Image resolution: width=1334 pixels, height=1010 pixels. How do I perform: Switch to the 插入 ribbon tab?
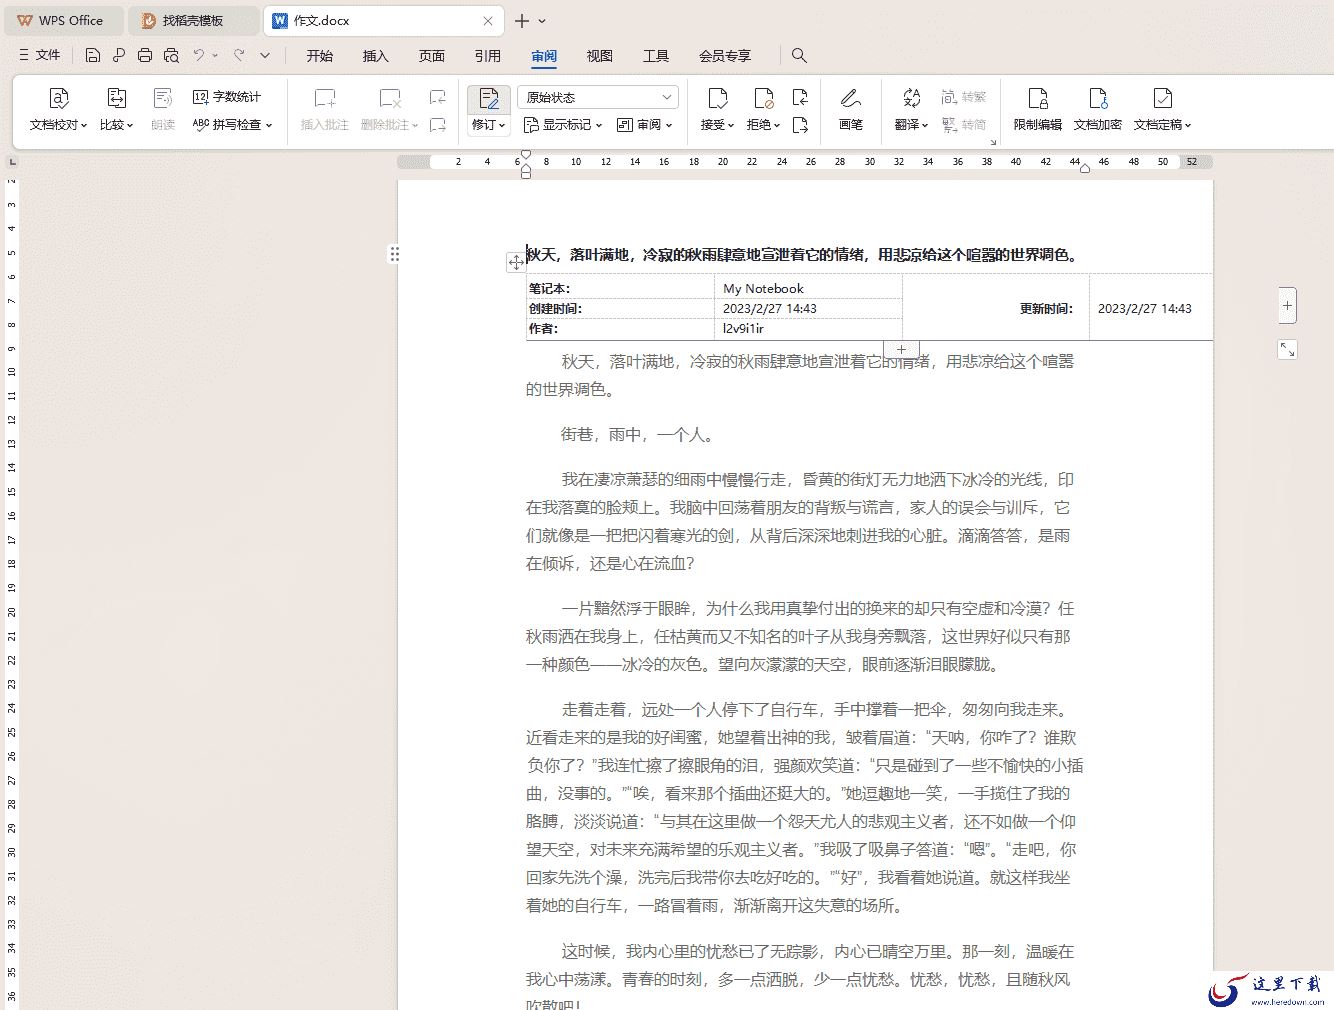point(376,56)
